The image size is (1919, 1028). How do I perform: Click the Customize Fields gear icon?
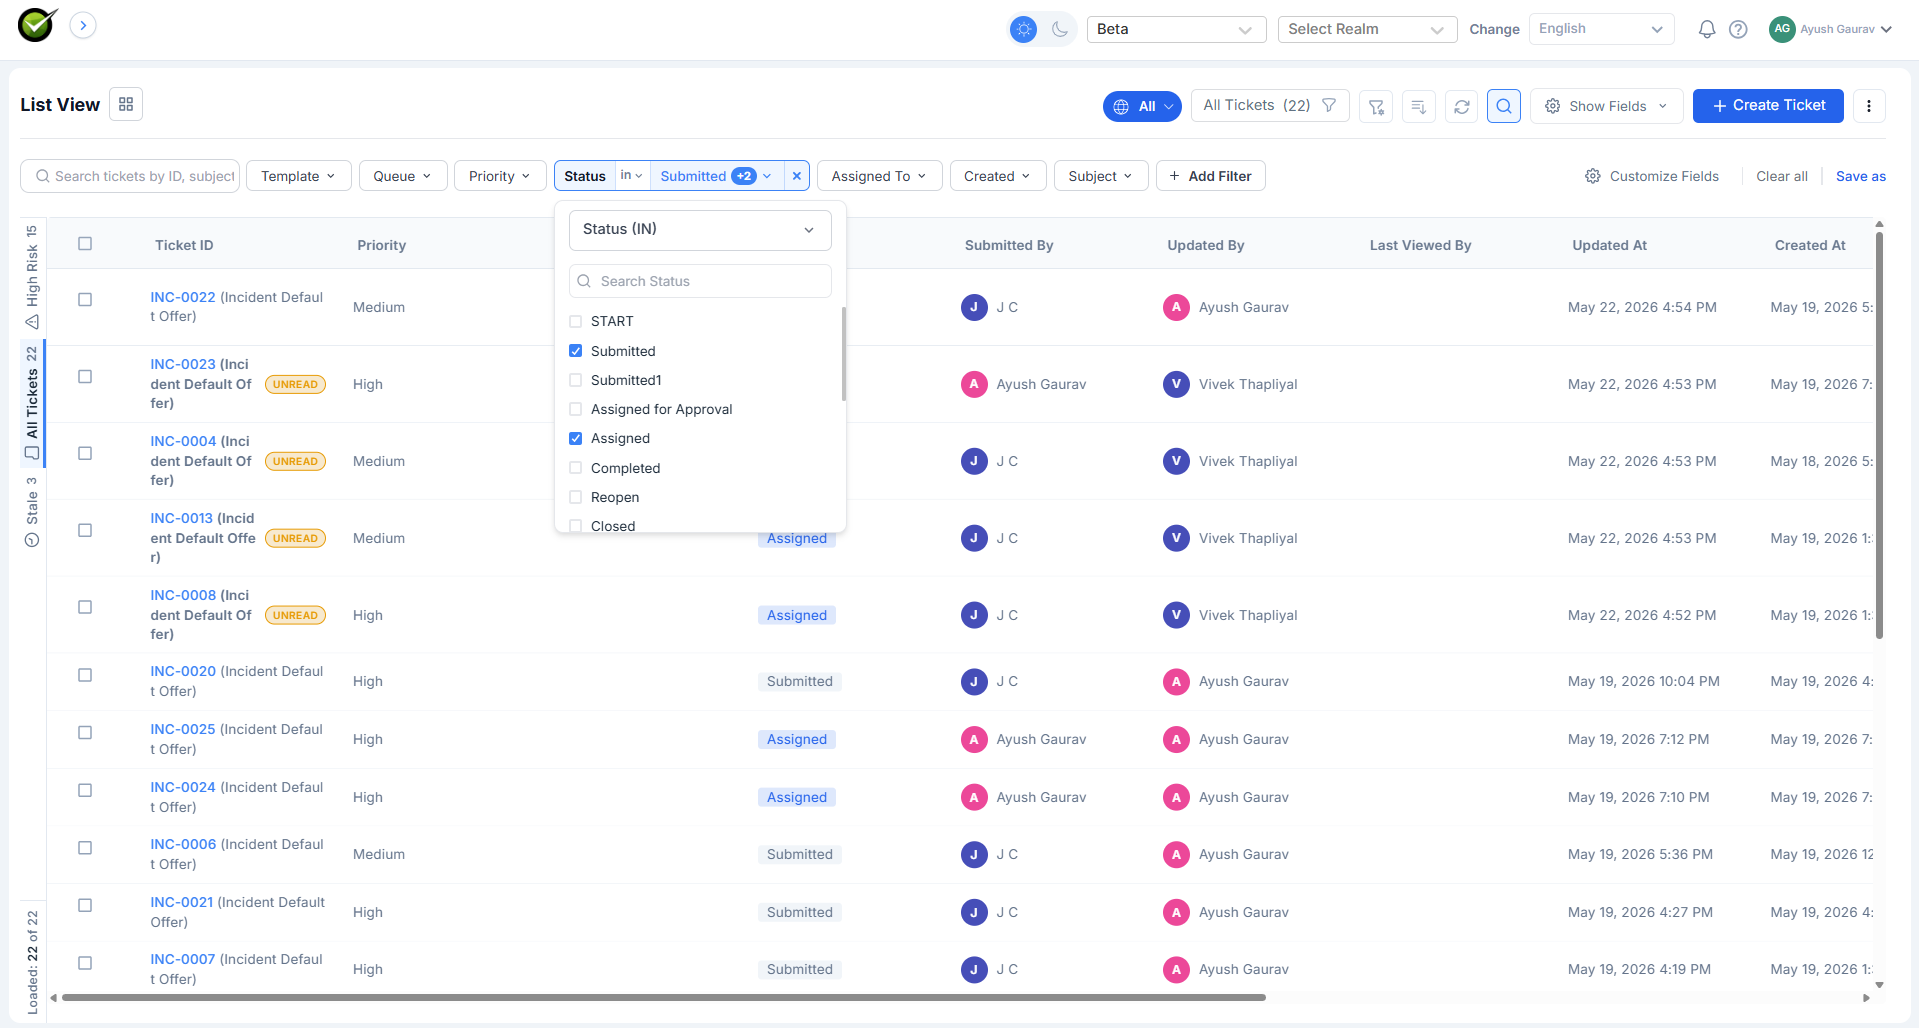click(x=1593, y=176)
